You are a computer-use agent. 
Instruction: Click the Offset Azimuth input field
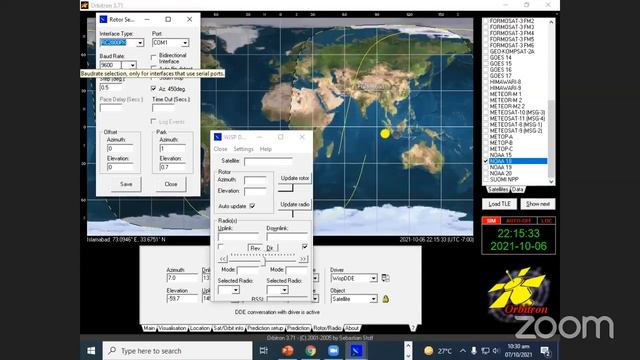120,149
